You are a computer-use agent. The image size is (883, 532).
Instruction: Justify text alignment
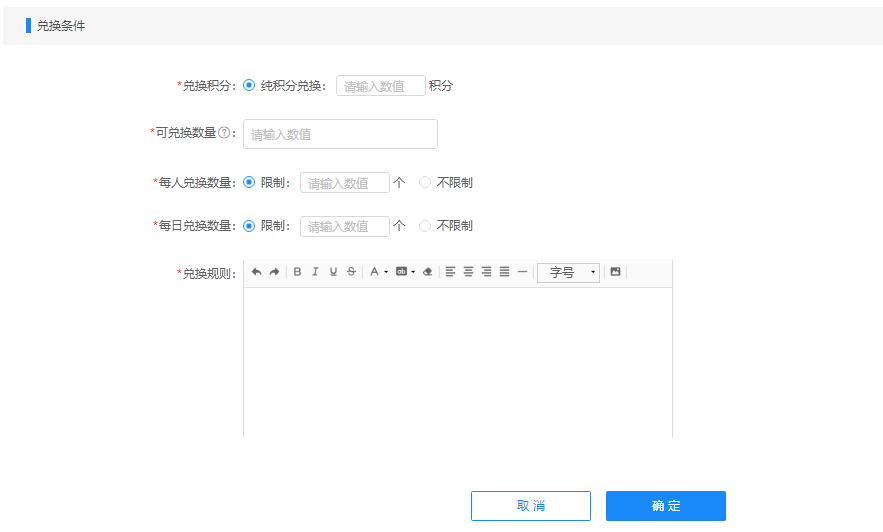point(505,272)
